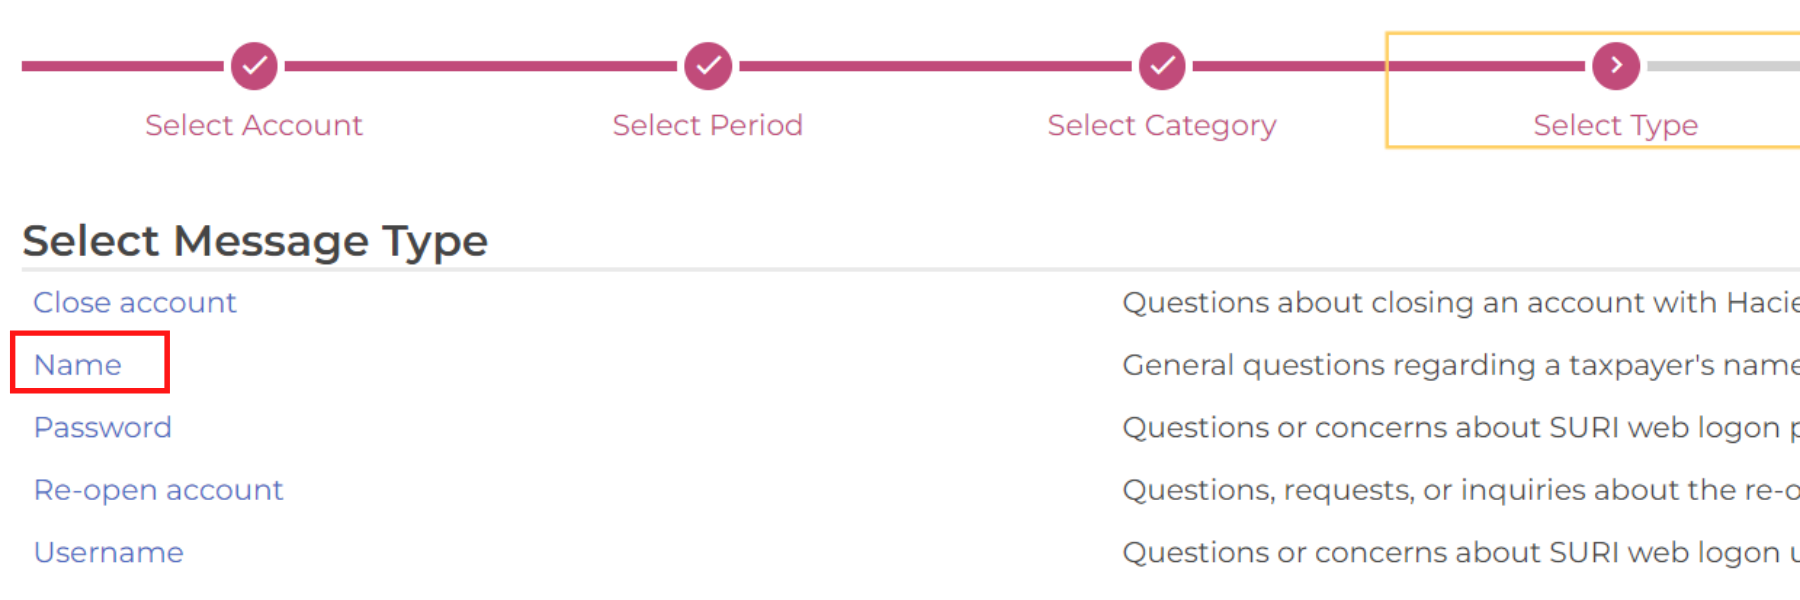Click the Select Account step checkmark icon

(254, 66)
